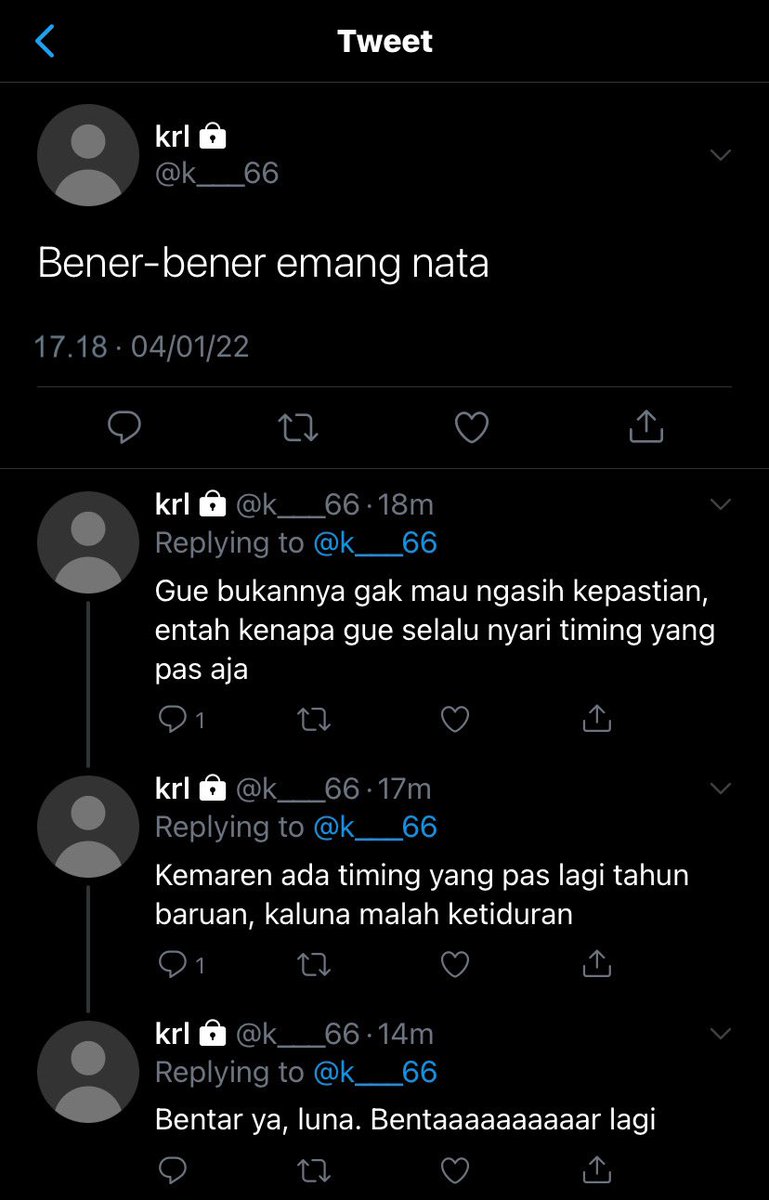Like the main tweet
The width and height of the screenshot is (769, 1200).
[471, 427]
